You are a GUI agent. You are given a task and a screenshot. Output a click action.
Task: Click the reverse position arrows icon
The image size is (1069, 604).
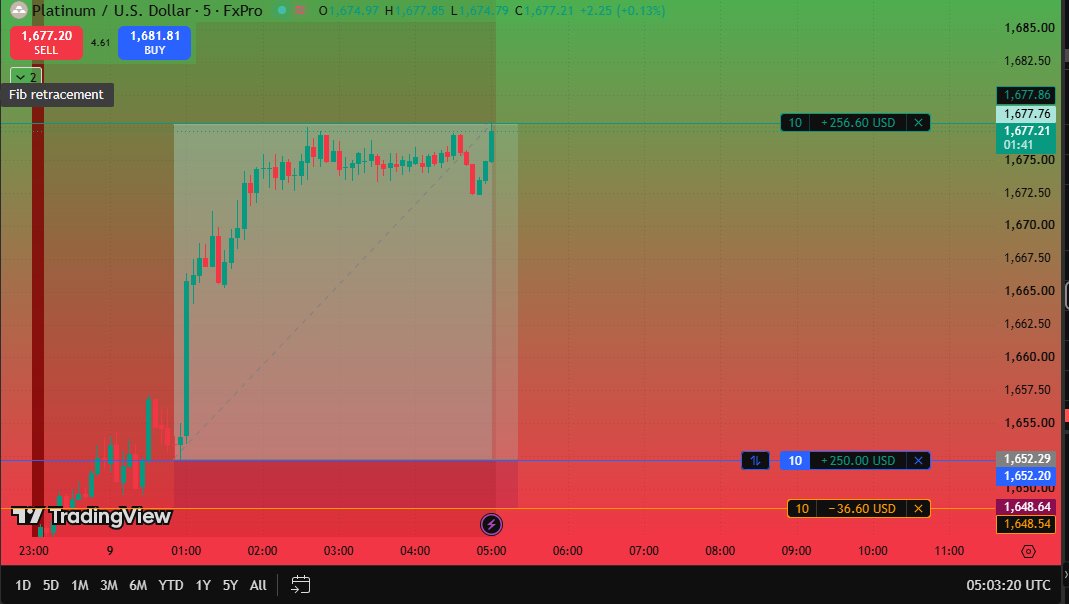click(755, 461)
